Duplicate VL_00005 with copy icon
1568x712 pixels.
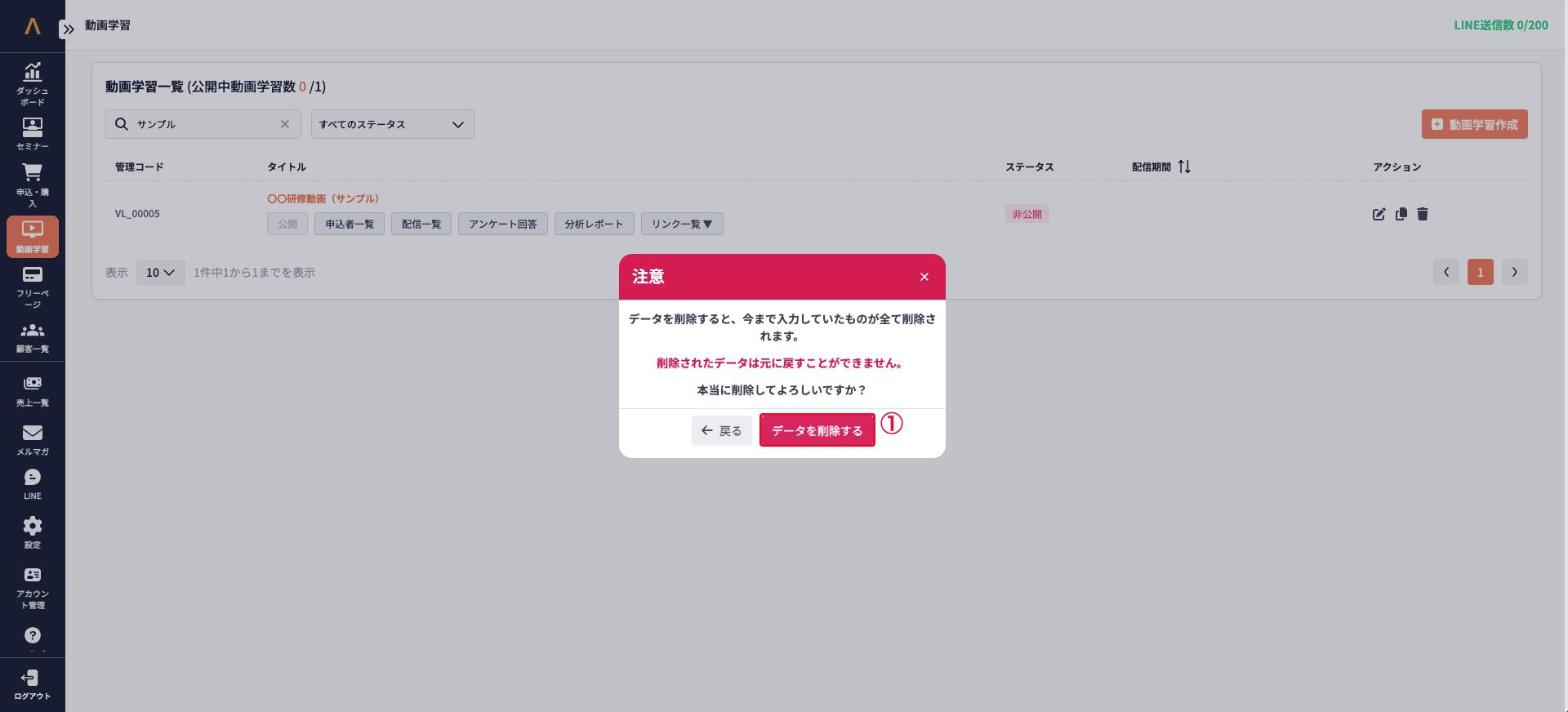[1401, 214]
